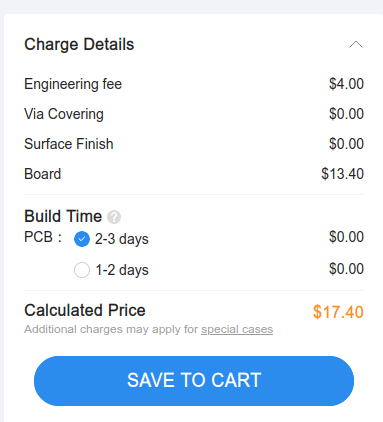This screenshot has width=383, height=422.
Task: Collapse the Charge Details section chevron
Action: point(356,44)
